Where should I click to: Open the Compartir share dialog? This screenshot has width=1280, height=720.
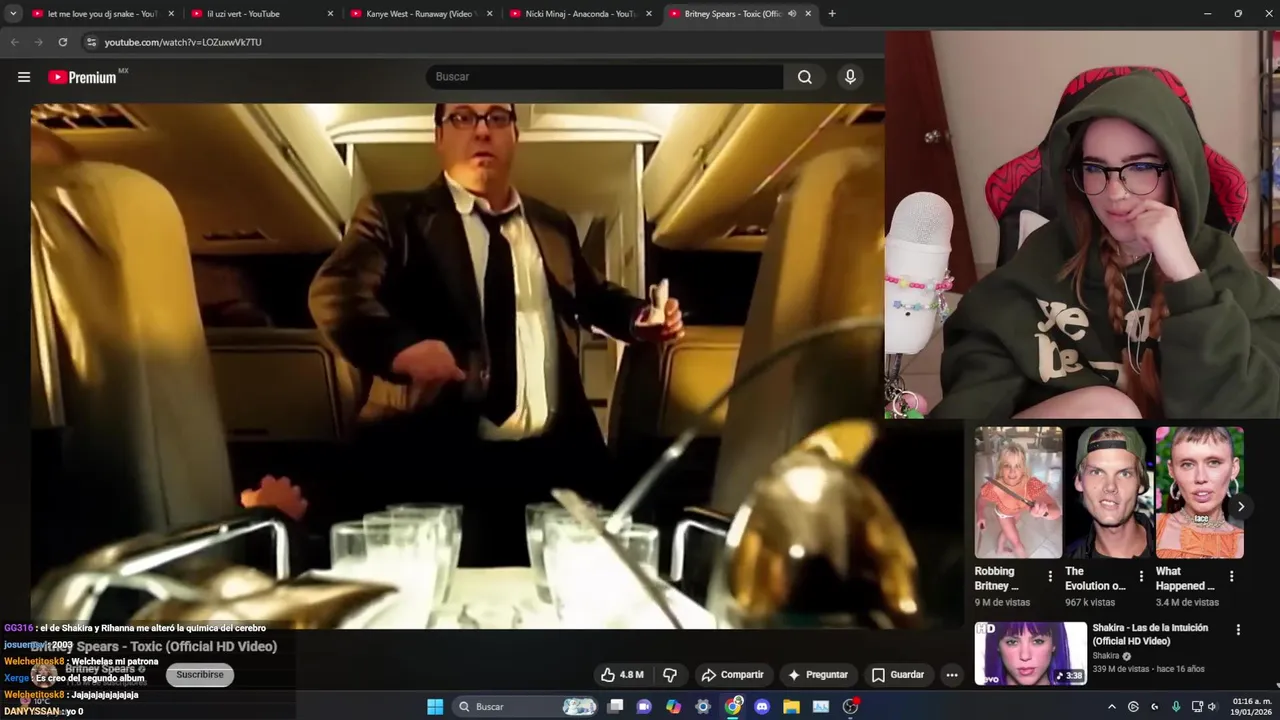coord(732,675)
